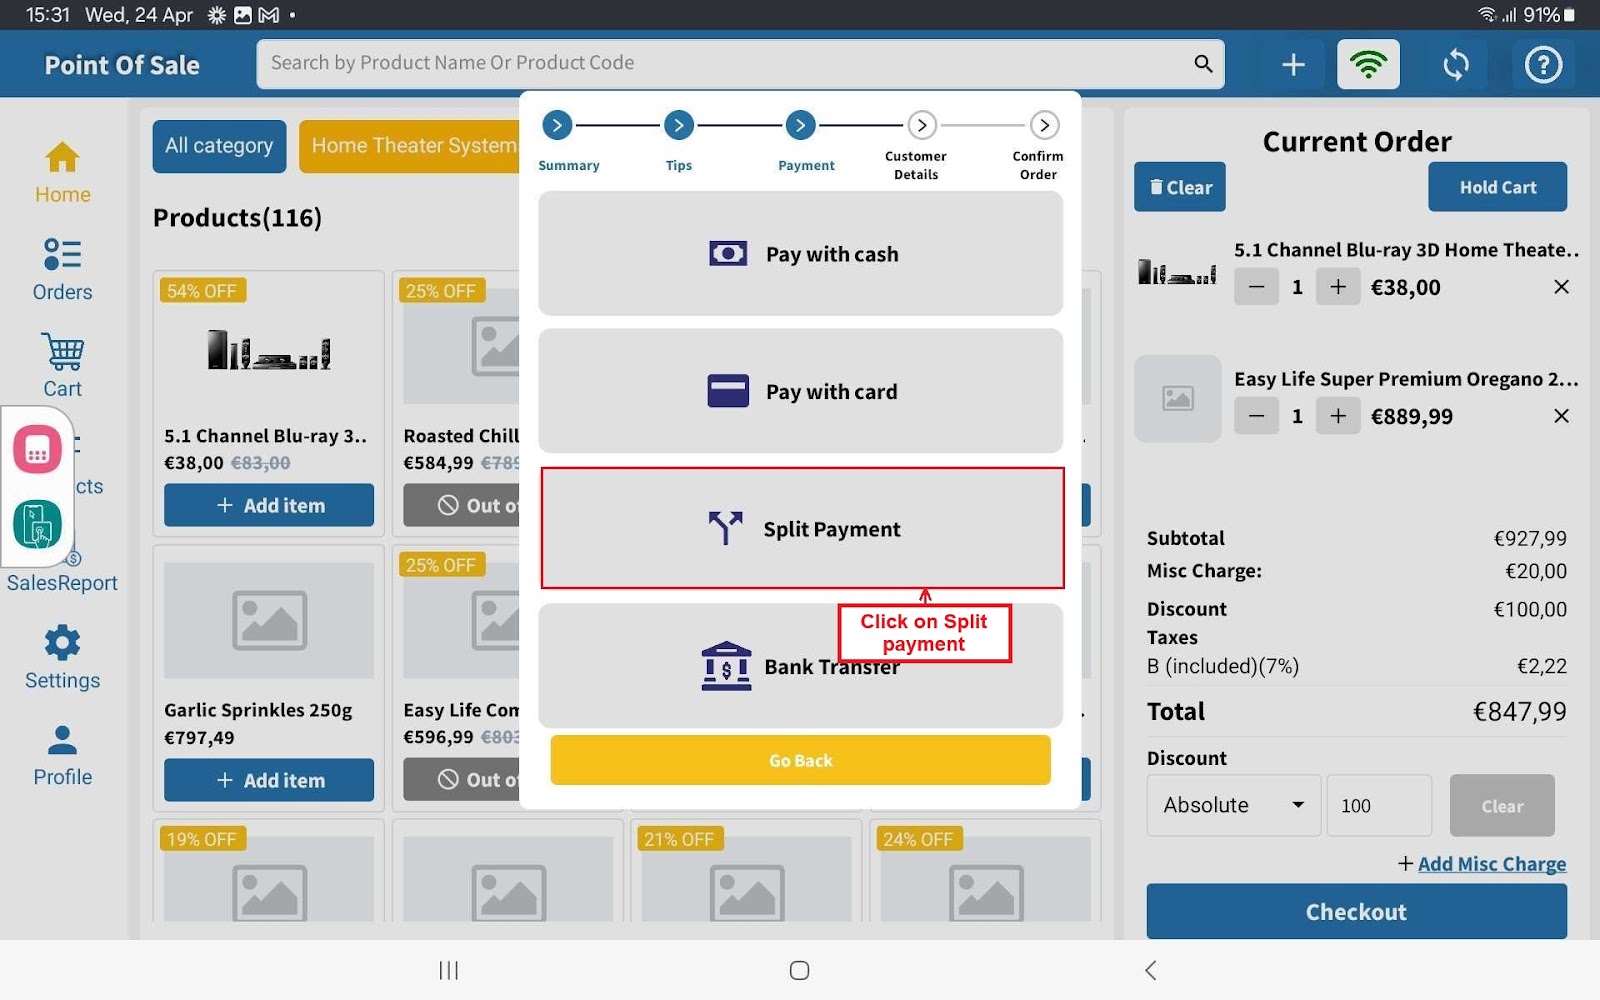Screen dimensions: 1600x1000
Task: Toggle the Wi-Fi online status button
Action: pos(1368,65)
